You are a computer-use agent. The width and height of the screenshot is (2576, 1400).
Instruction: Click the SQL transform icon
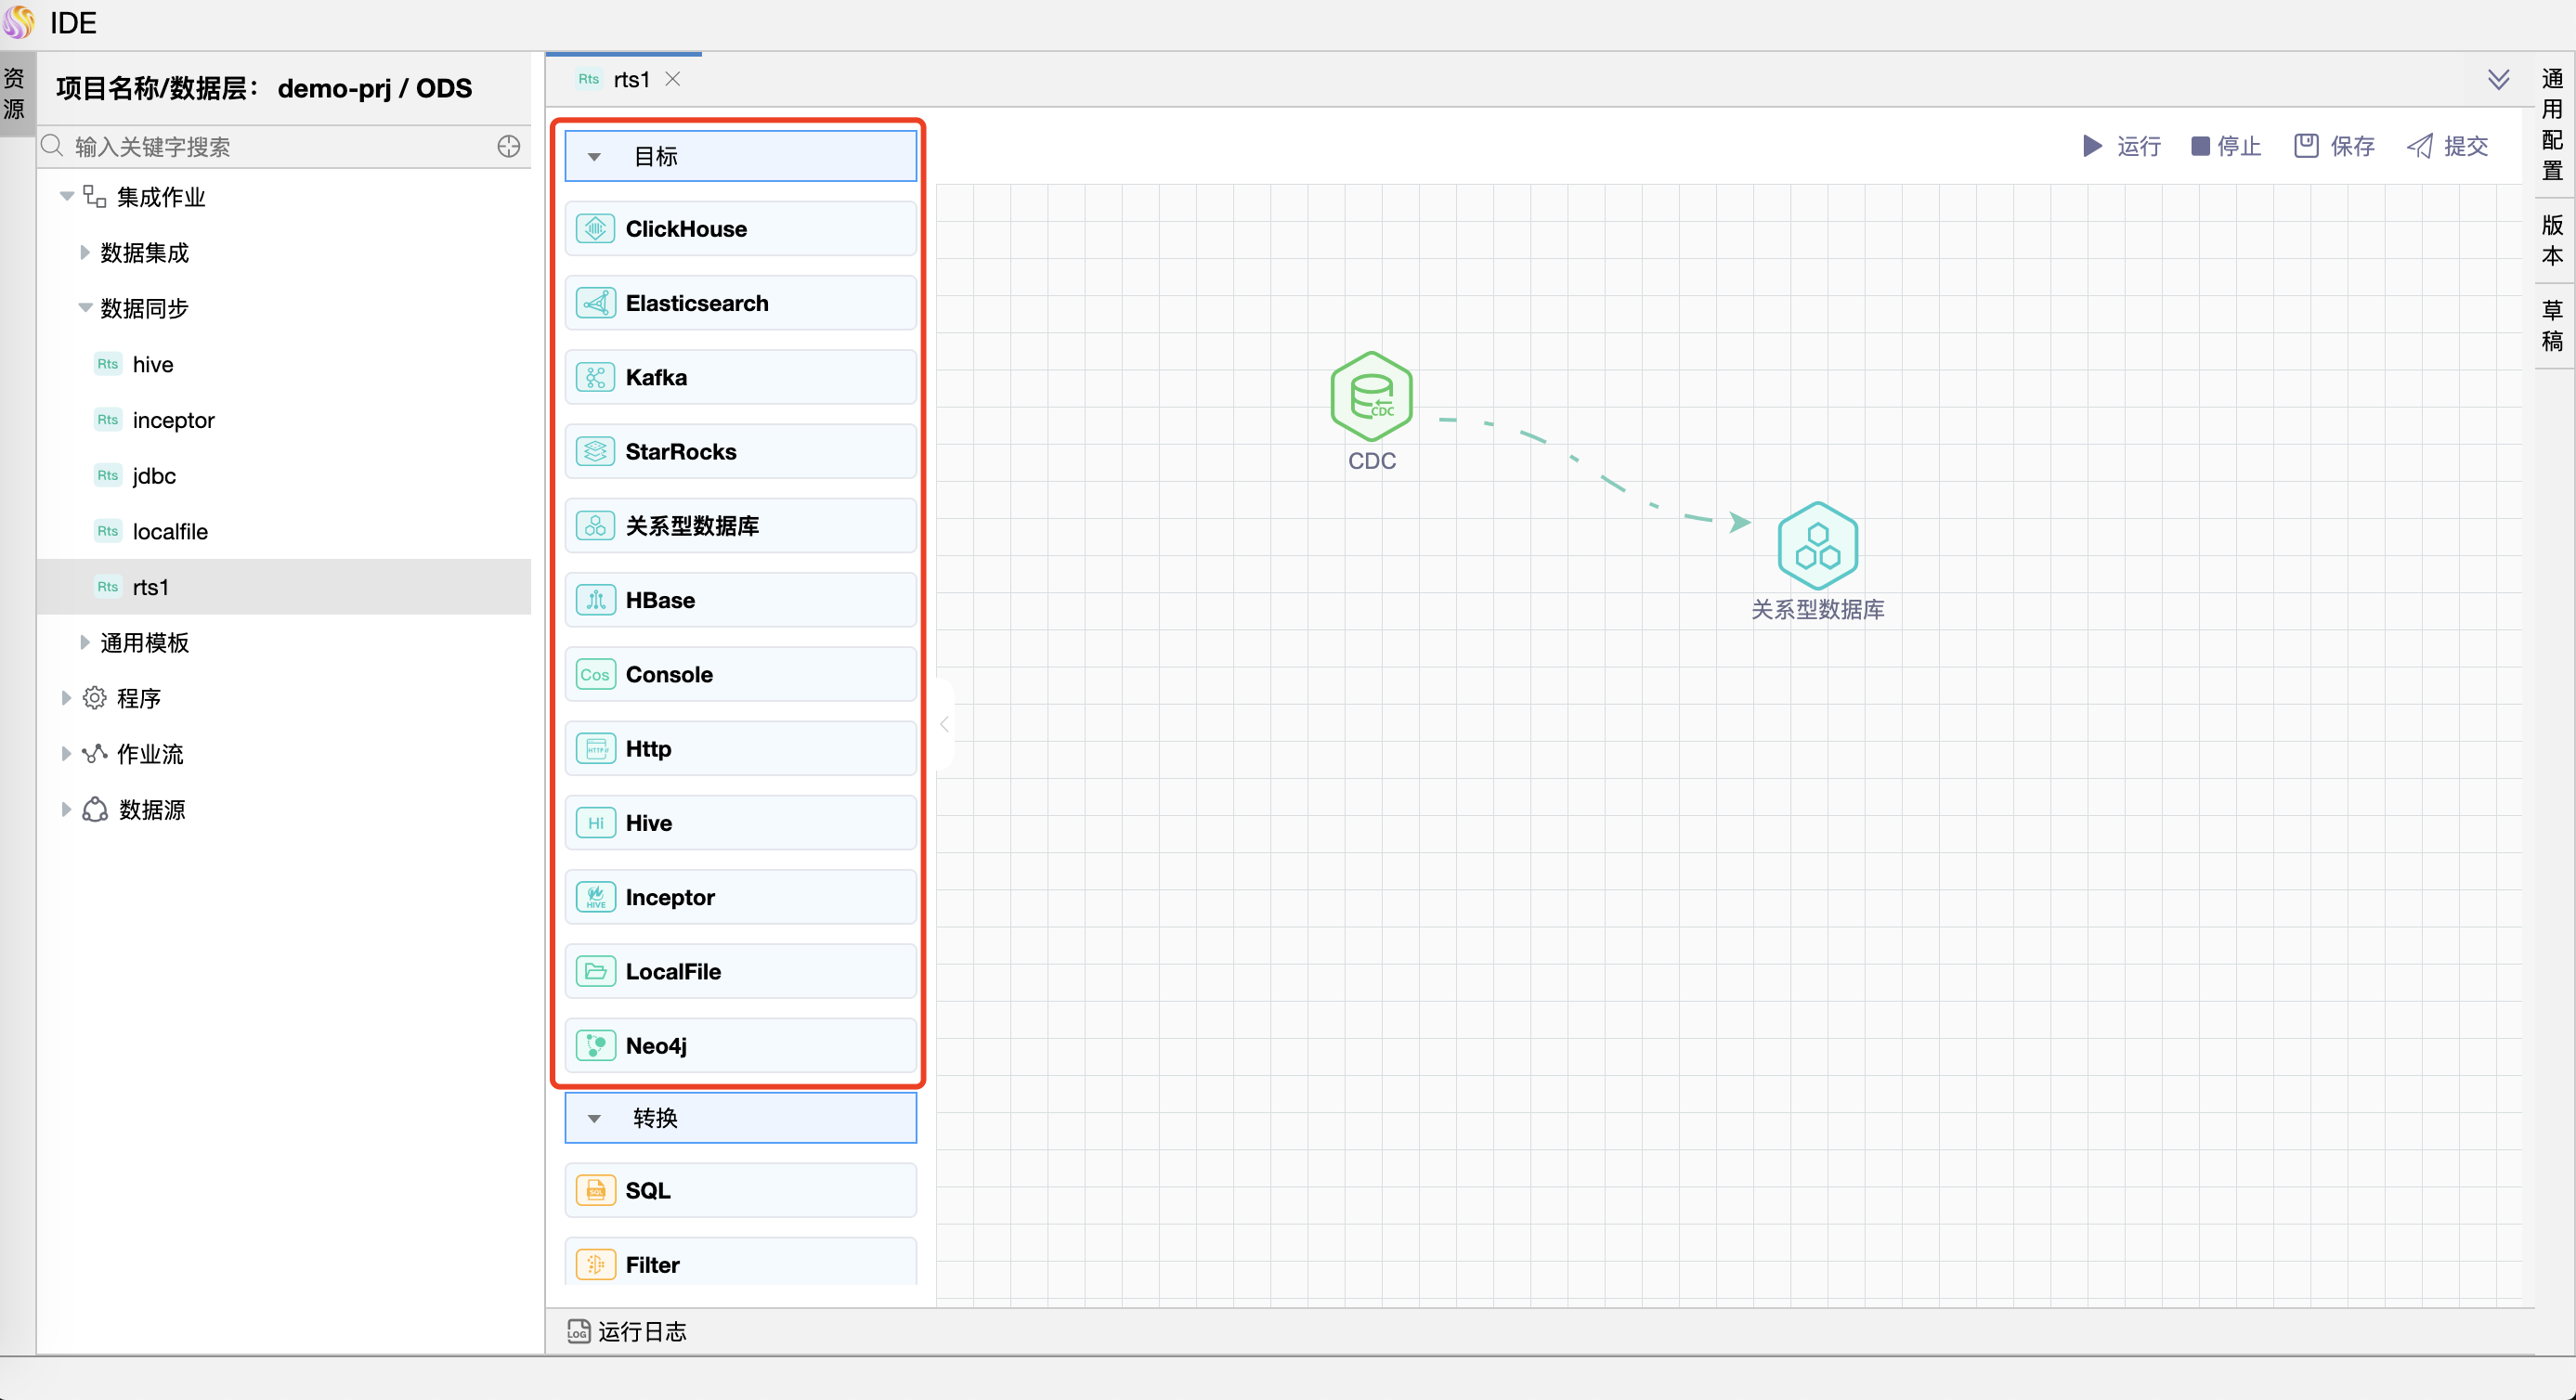pos(595,1190)
